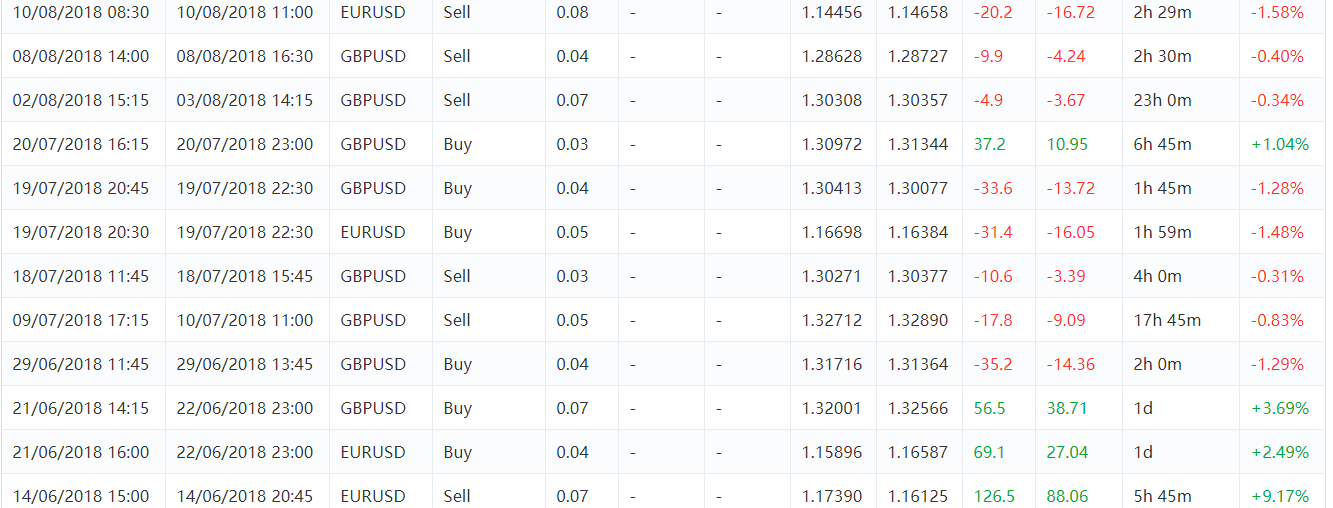
Task: Click the 1.31364 close price
Action: point(918,364)
